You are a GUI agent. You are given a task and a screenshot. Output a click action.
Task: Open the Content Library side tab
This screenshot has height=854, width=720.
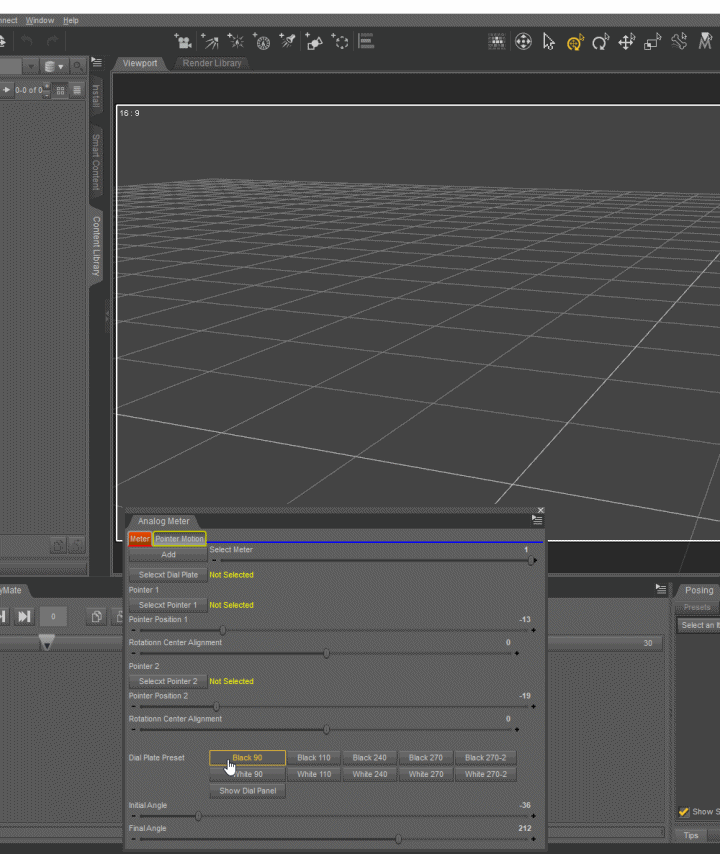96,246
